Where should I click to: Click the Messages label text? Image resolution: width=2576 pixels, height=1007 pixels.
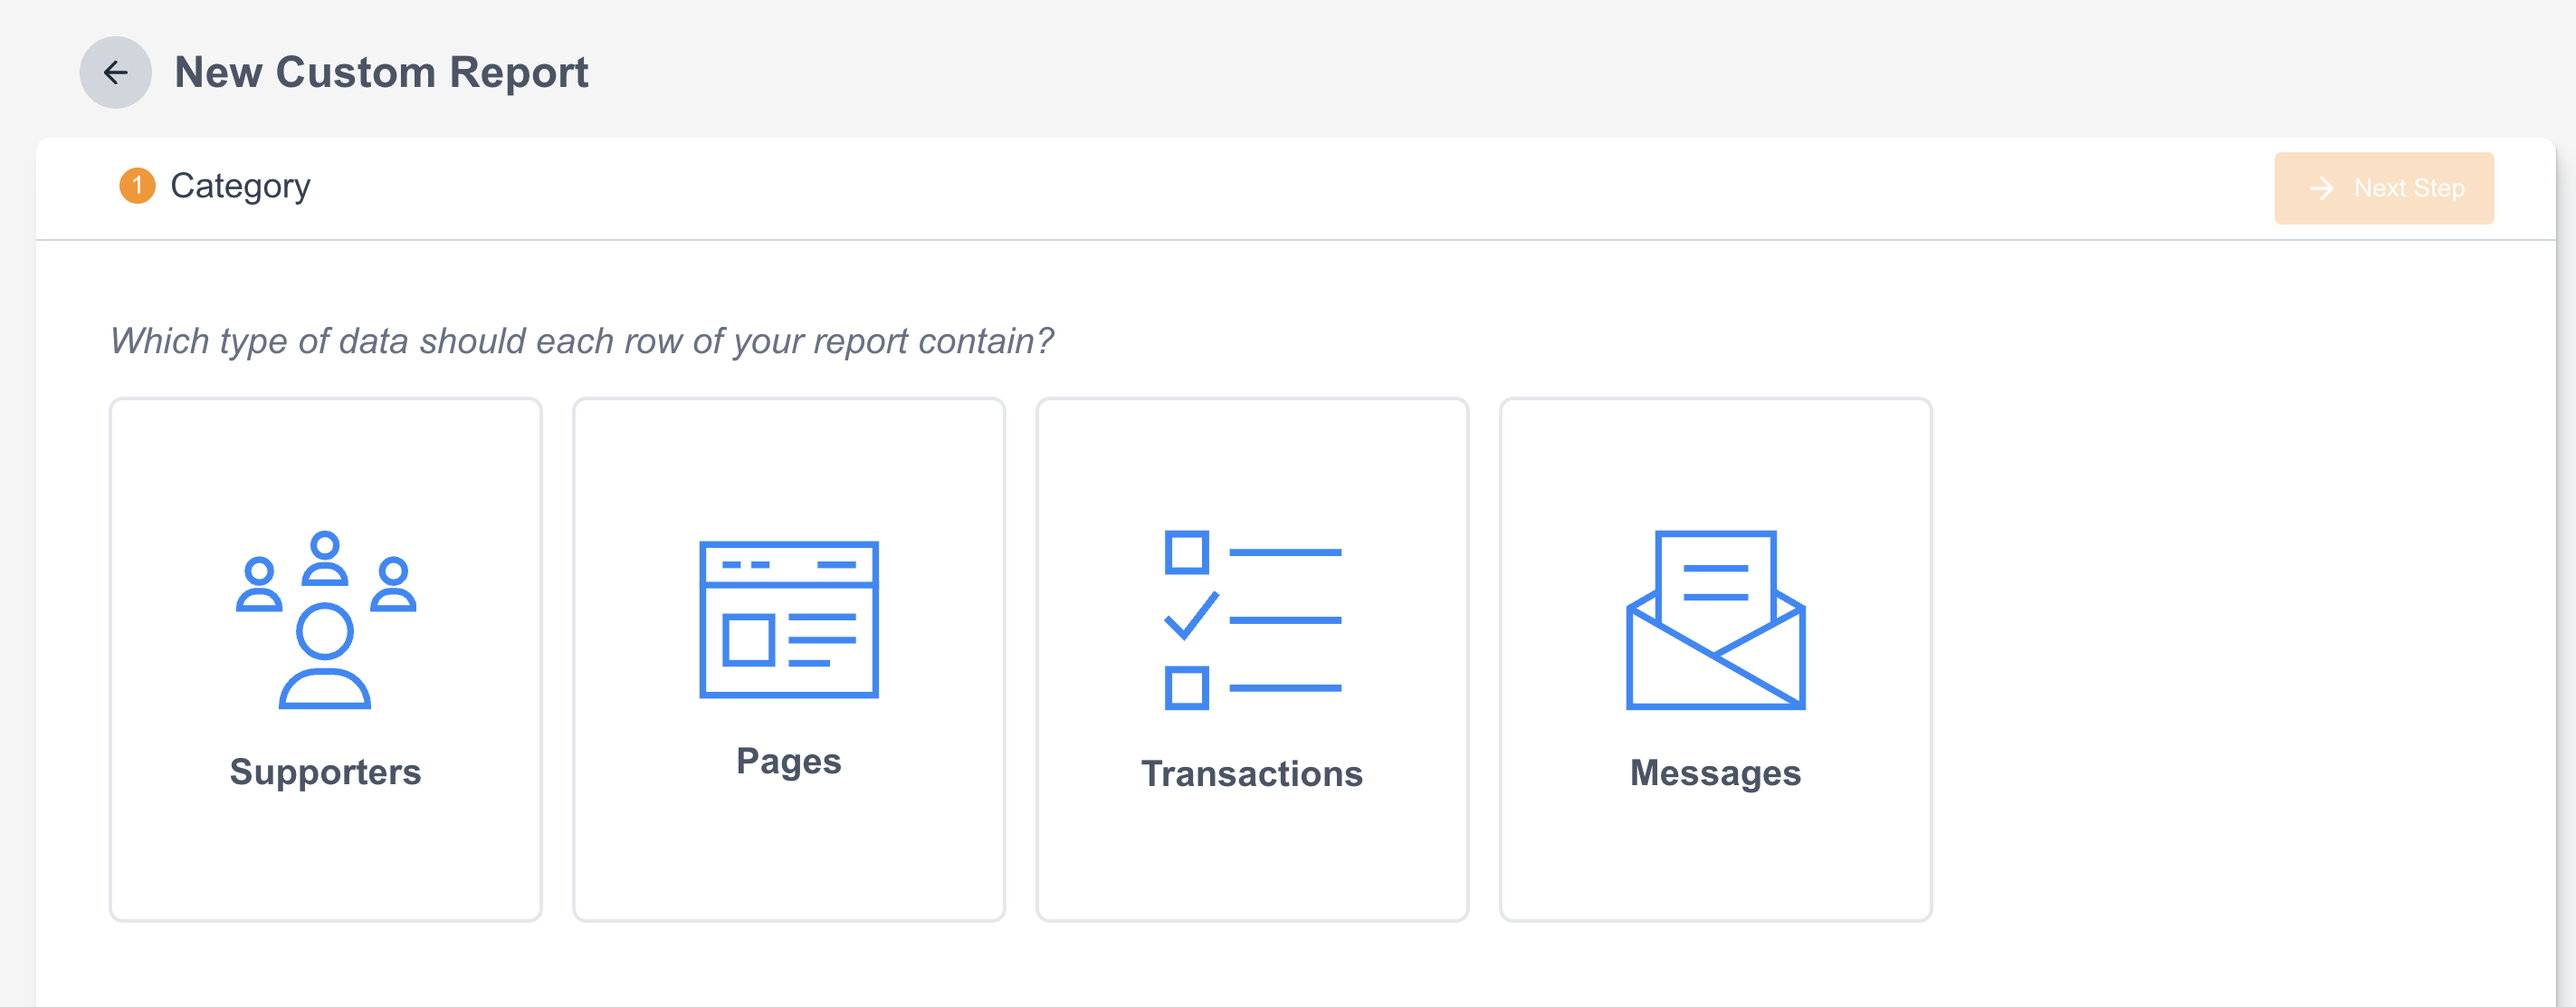tap(1715, 773)
